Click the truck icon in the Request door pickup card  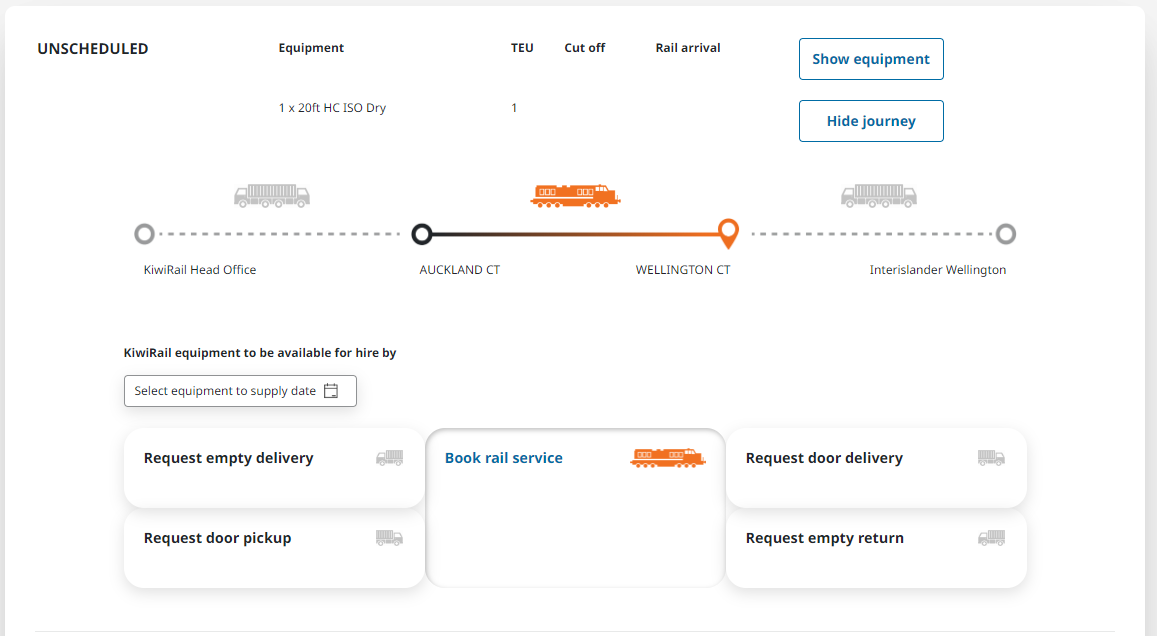(x=389, y=538)
